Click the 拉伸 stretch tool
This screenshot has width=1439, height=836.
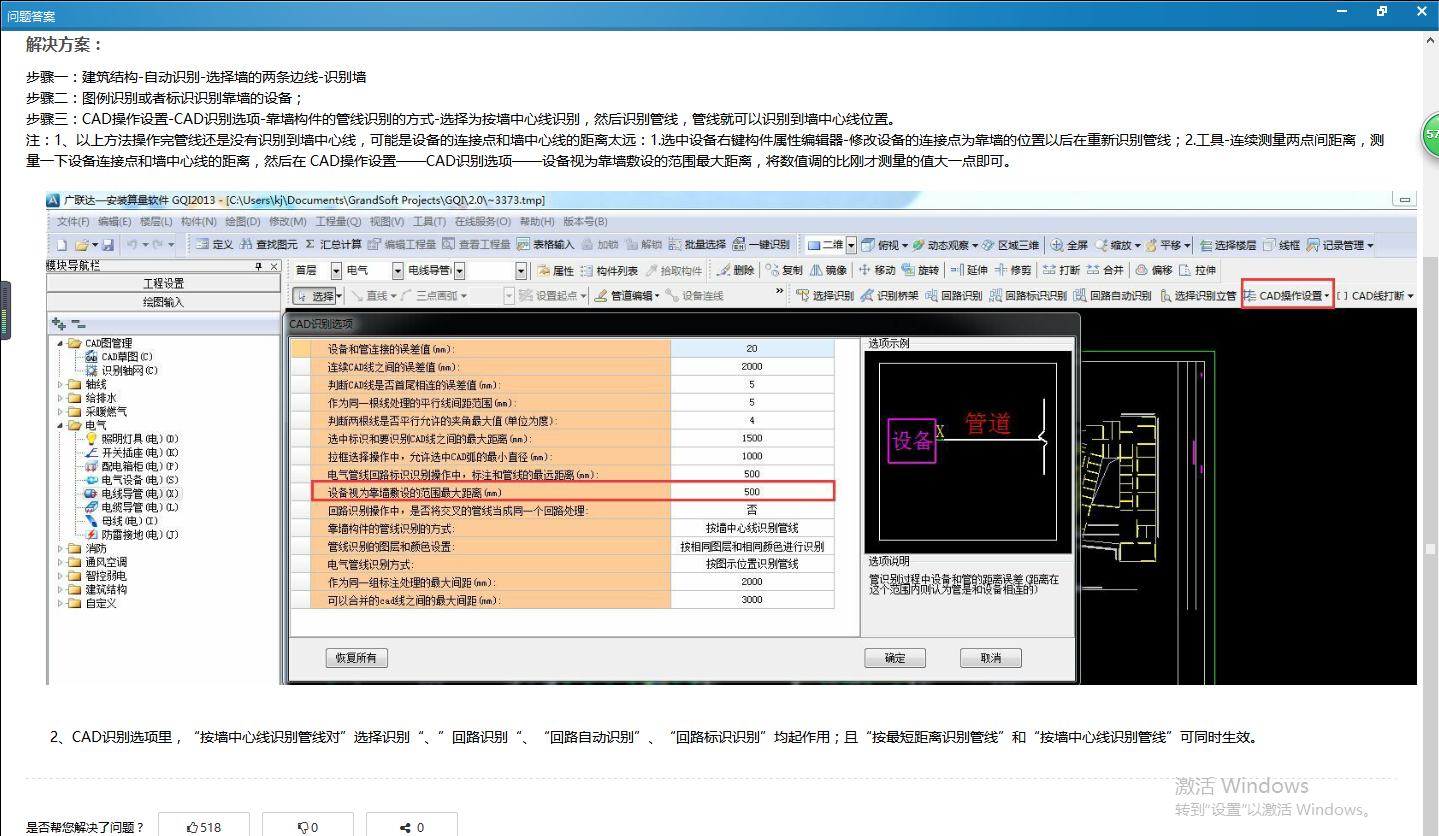(x=1198, y=270)
